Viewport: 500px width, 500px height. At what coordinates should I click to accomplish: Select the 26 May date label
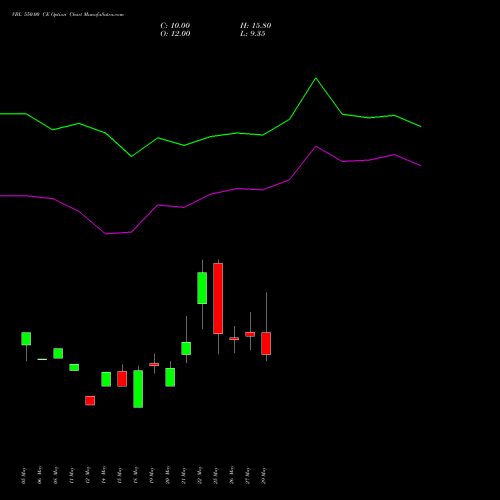[231, 475]
